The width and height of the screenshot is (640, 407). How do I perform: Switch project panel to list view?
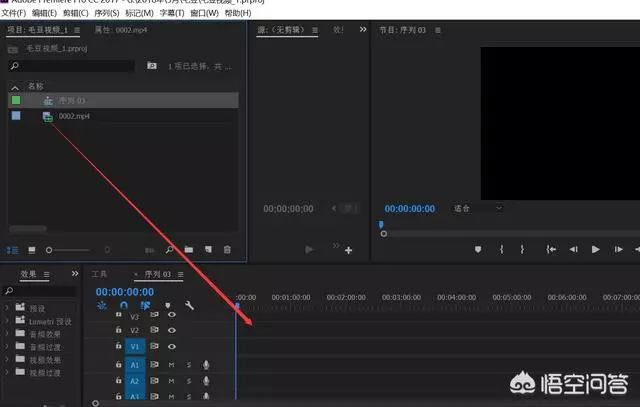[12, 250]
